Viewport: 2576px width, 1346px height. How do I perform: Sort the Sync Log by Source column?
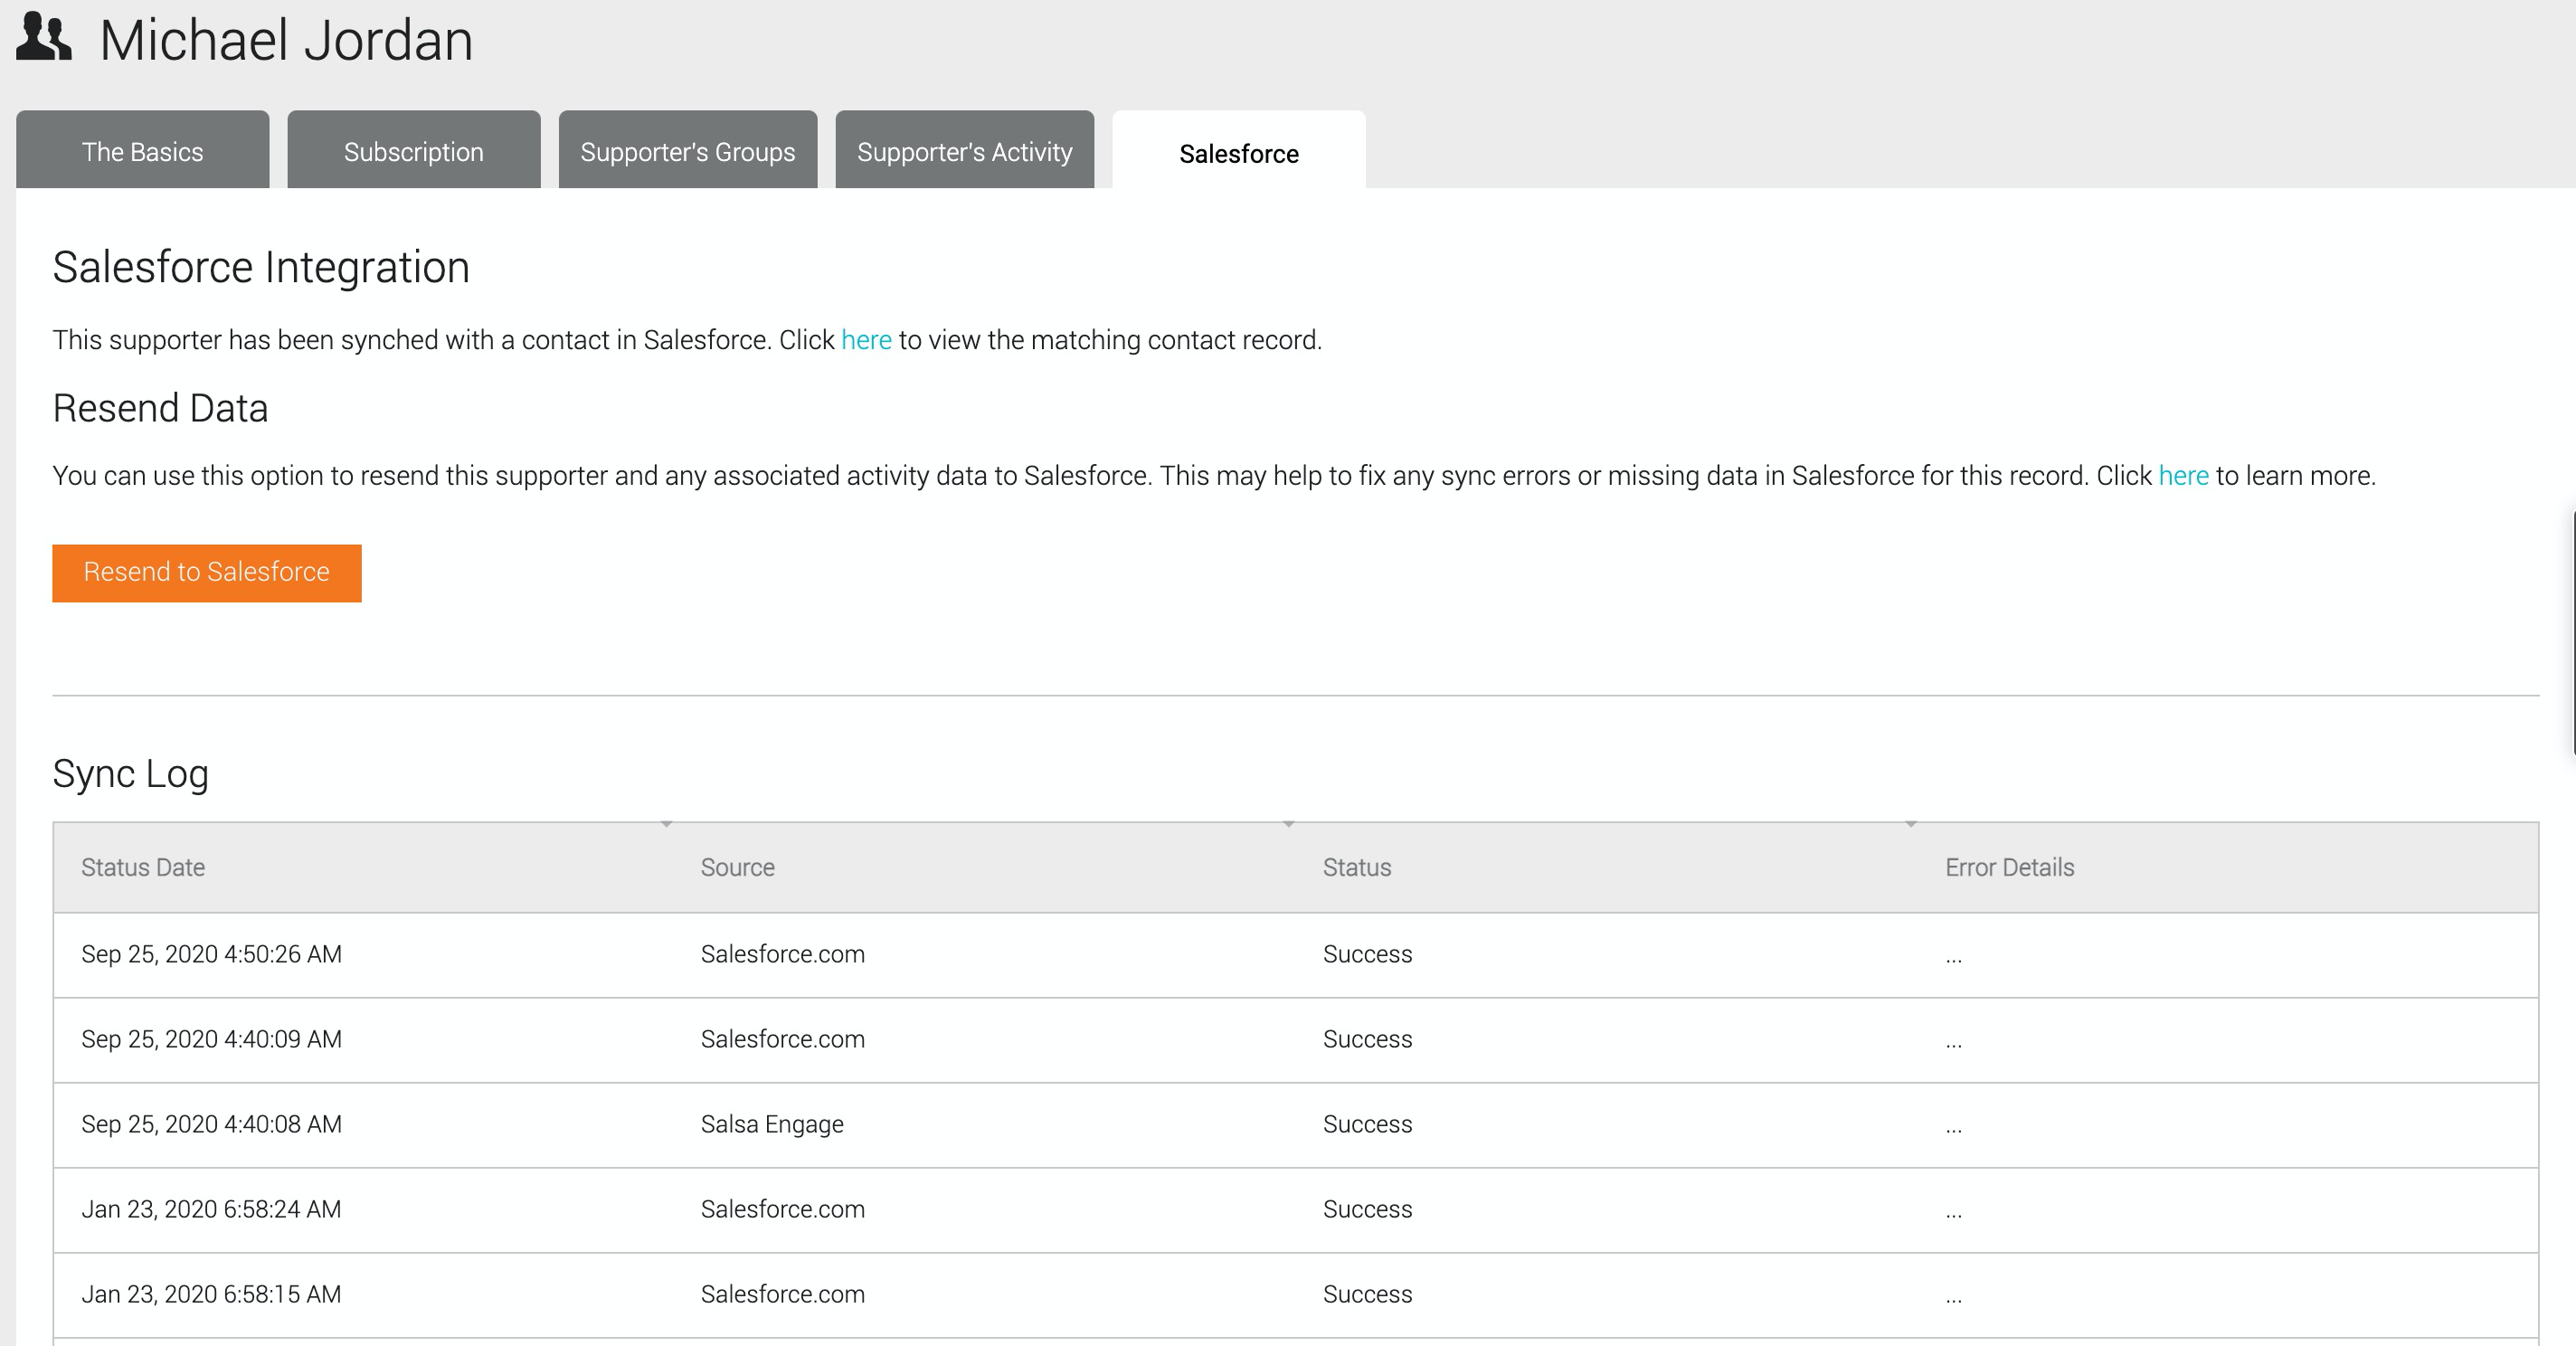click(x=738, y=867)
